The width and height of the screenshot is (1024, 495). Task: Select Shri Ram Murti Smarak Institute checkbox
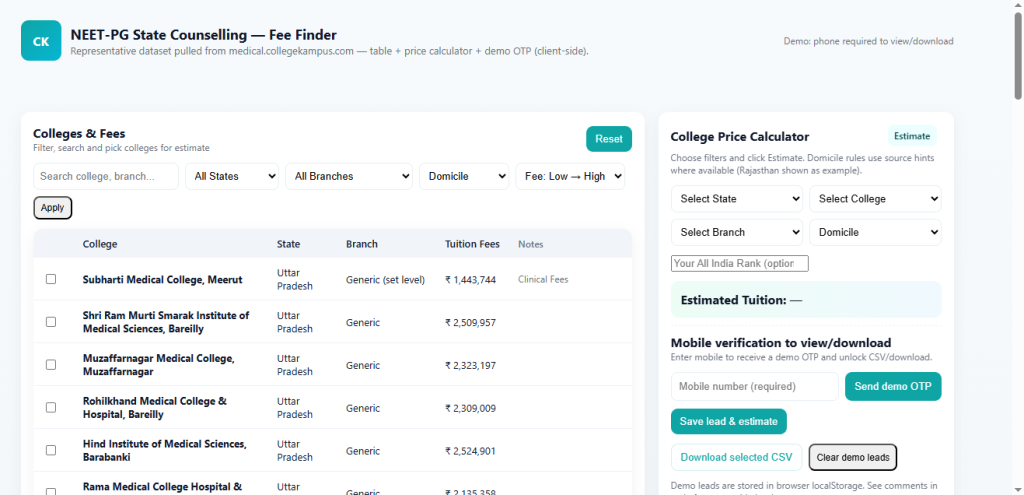tap(51, 322)
